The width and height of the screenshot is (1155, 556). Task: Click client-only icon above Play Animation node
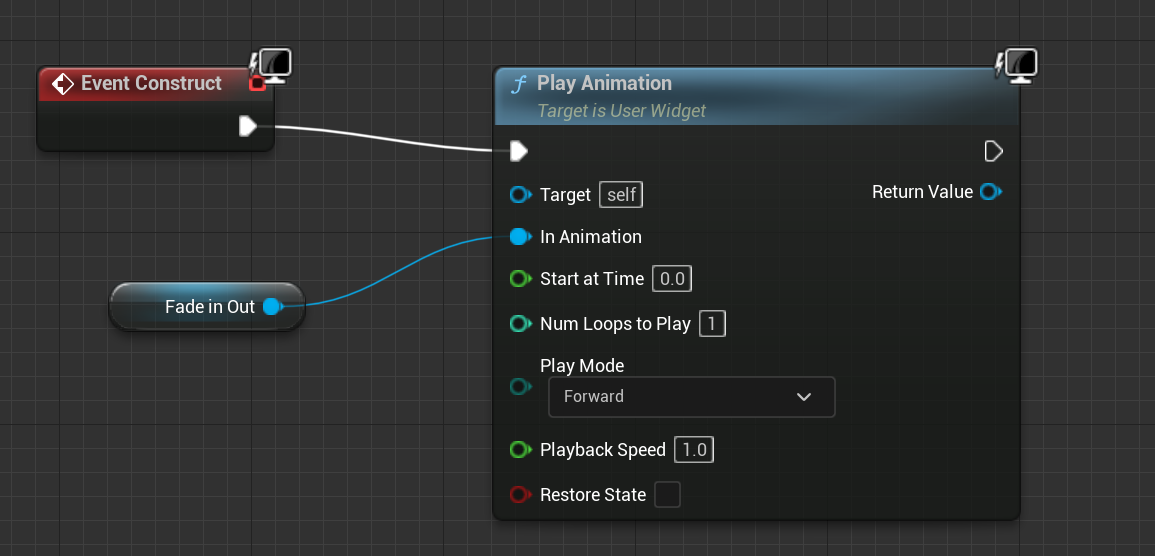(1017, 66)
